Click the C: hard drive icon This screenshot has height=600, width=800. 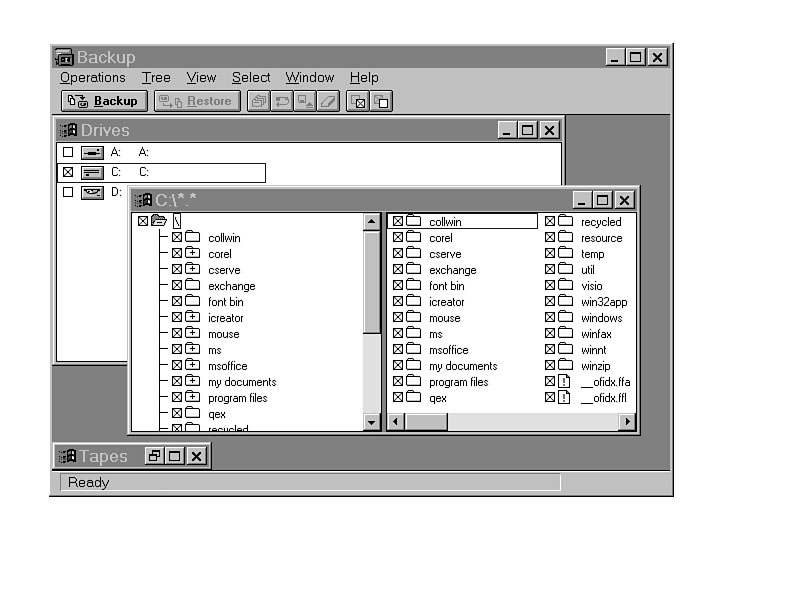[x=92, y=173]
